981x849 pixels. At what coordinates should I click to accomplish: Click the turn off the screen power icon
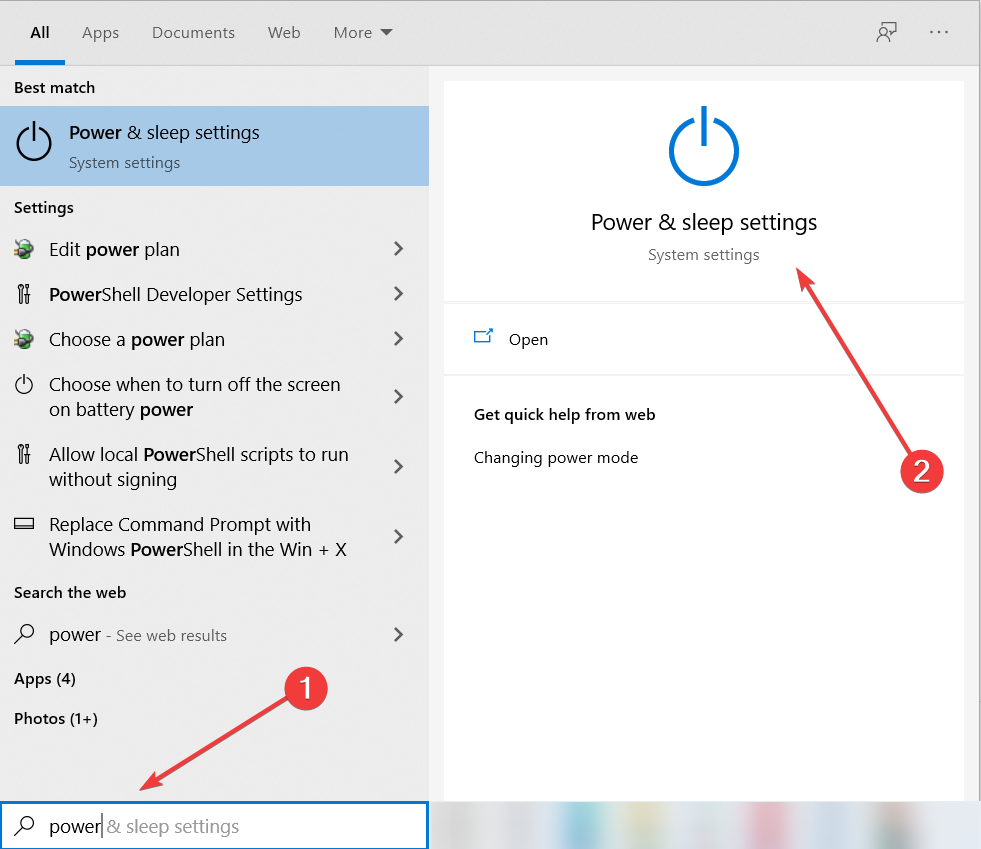pyautogui.click(x=24, y=384)
